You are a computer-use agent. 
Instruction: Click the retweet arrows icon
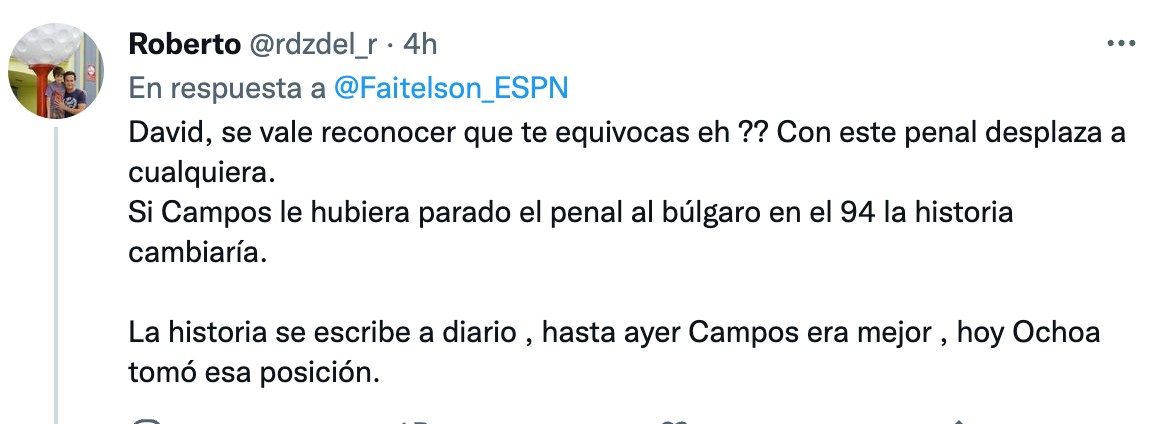point(412,421)
